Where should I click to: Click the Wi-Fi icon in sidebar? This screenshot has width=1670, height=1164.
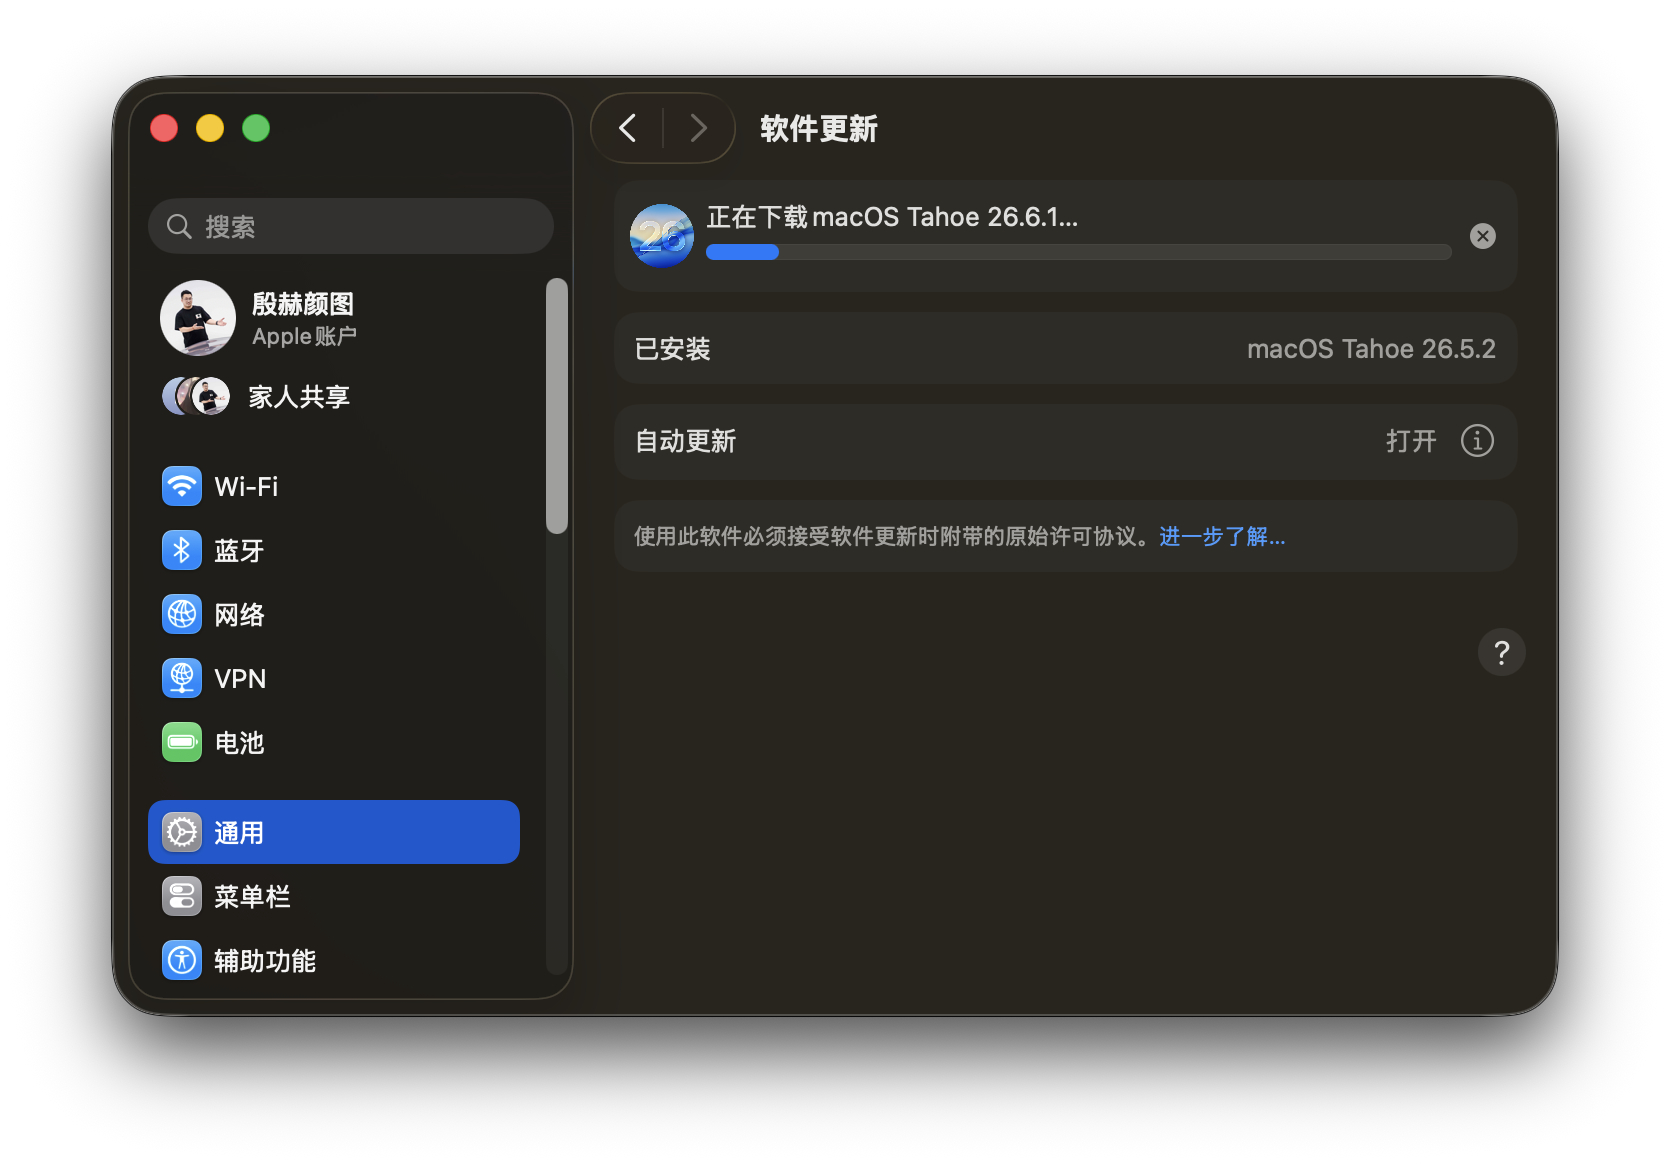(x=182, y=487)
